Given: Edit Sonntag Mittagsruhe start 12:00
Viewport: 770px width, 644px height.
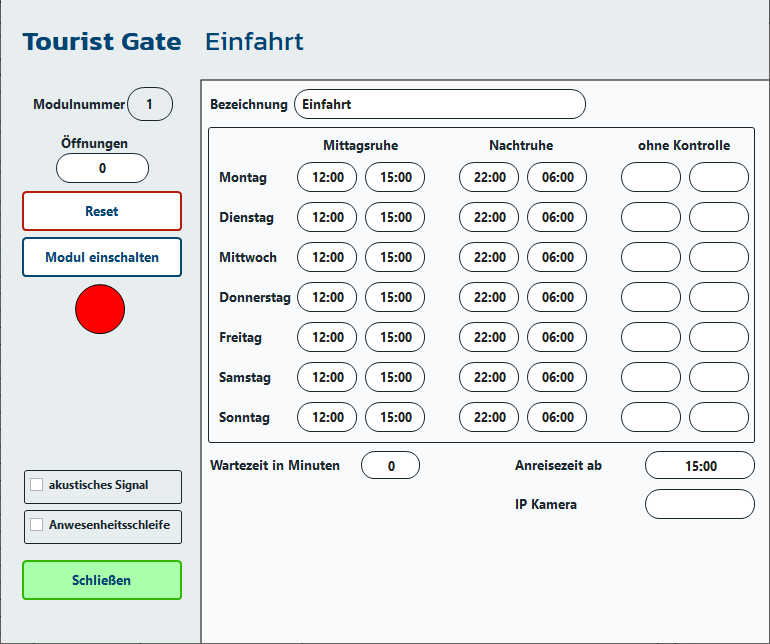Looking at the screenshot, I should (x=327, y=417).
